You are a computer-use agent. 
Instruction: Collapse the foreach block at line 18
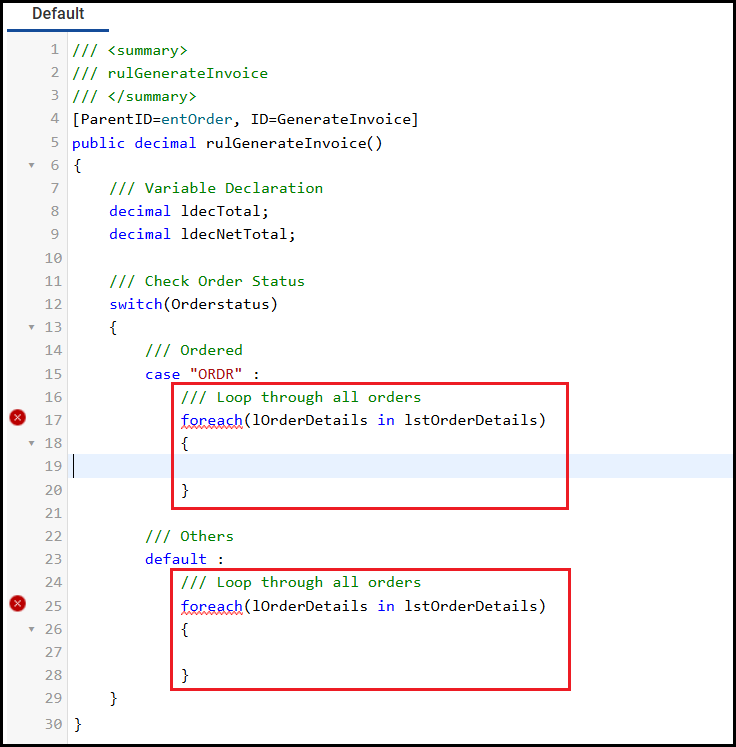[31, 444]
